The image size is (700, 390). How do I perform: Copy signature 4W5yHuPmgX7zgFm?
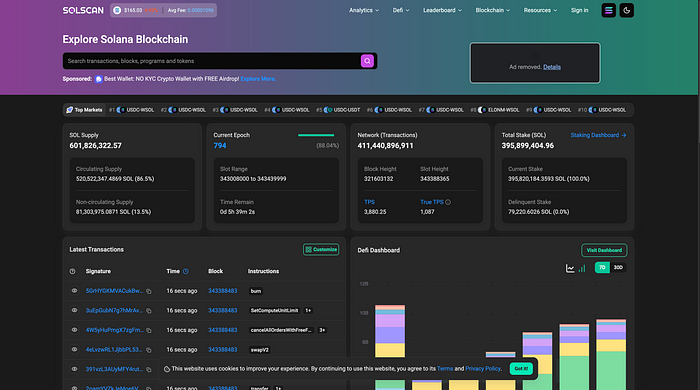pyautogui.click(x=149, y=331)
